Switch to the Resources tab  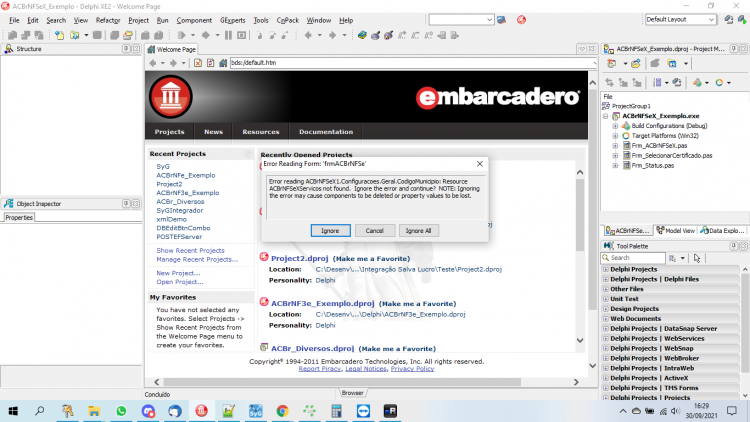tap(261, 132)
